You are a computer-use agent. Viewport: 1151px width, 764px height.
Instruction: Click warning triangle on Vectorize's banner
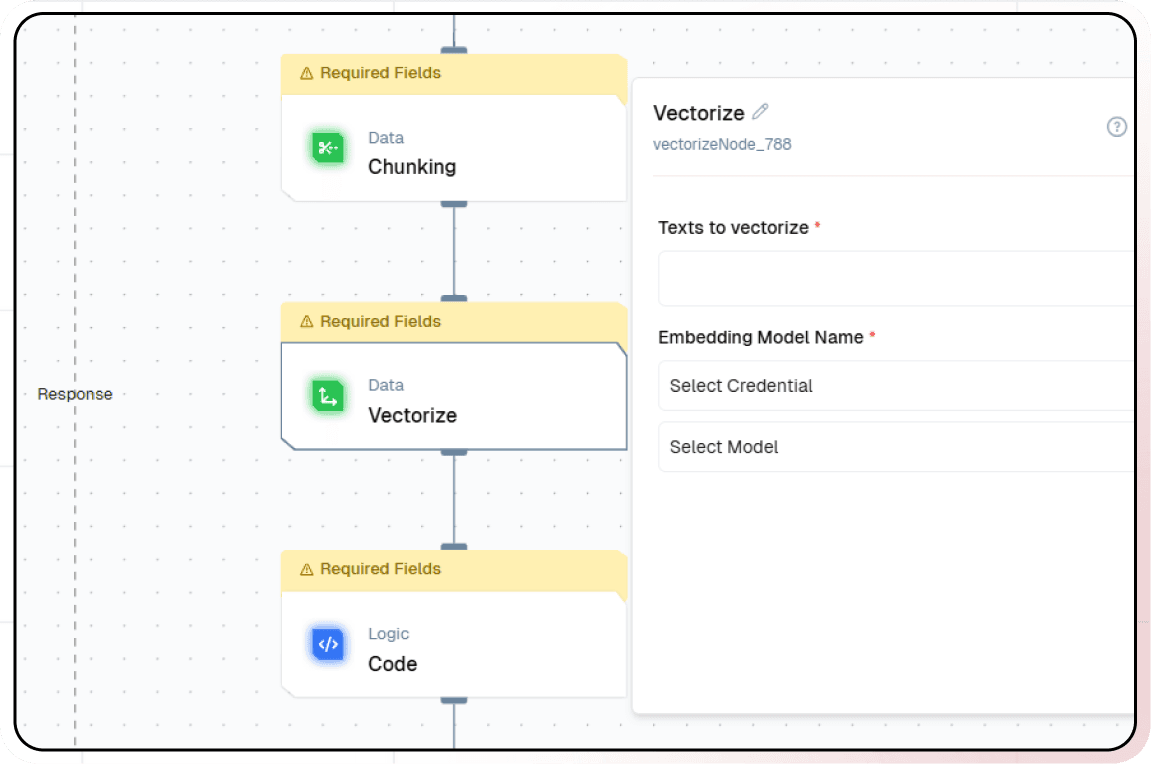tap(307, 322)
